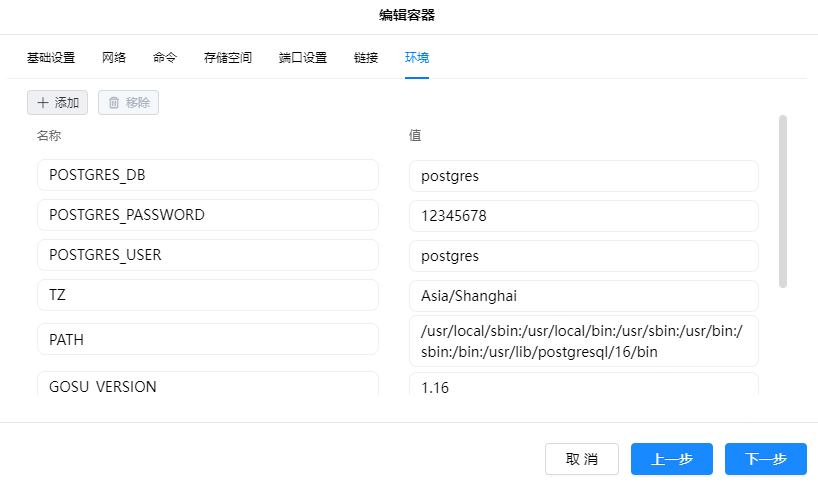Focus the POSTGRES_USER name field
This screenshot has width=818, height=486.
point(207,255)
